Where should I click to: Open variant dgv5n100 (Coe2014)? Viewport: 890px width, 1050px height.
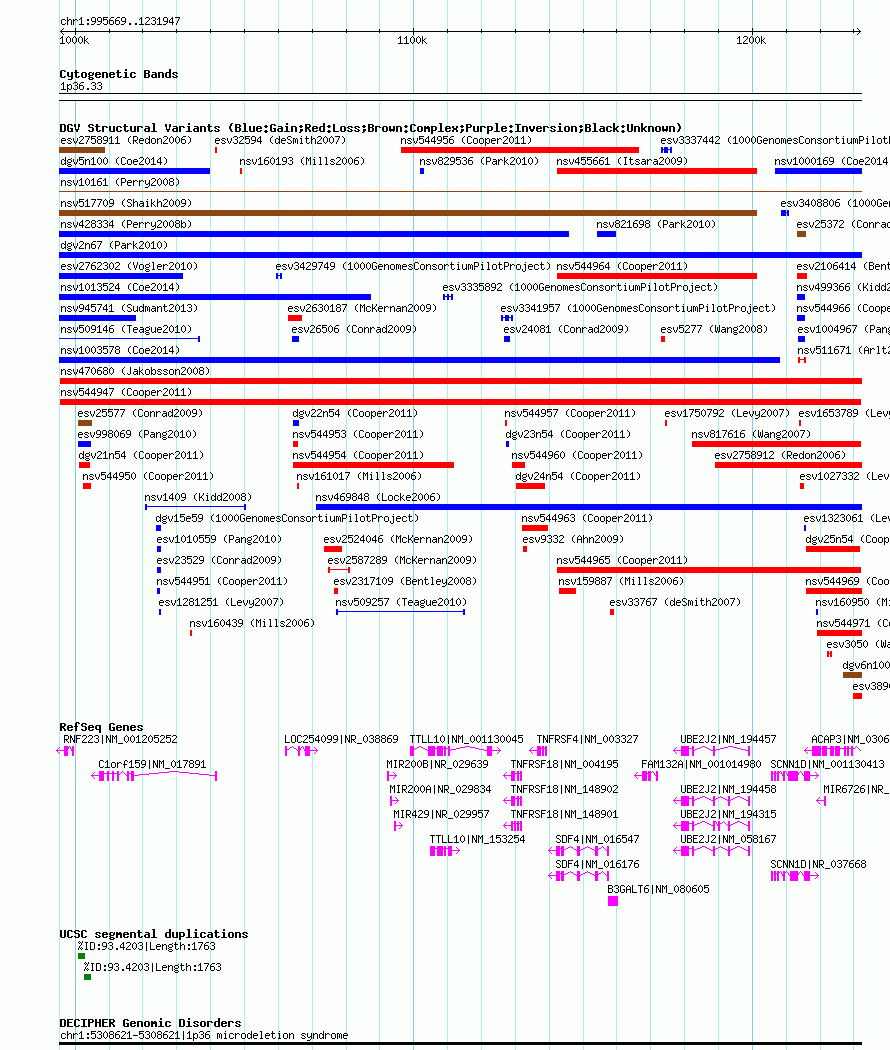tap(114, 161)
